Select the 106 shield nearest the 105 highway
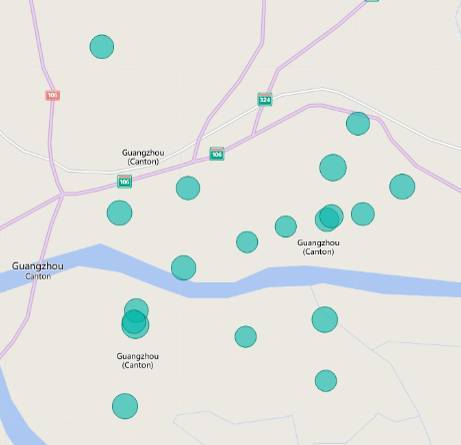The height and width of the screenshot is (445, 461). [124, 181]
